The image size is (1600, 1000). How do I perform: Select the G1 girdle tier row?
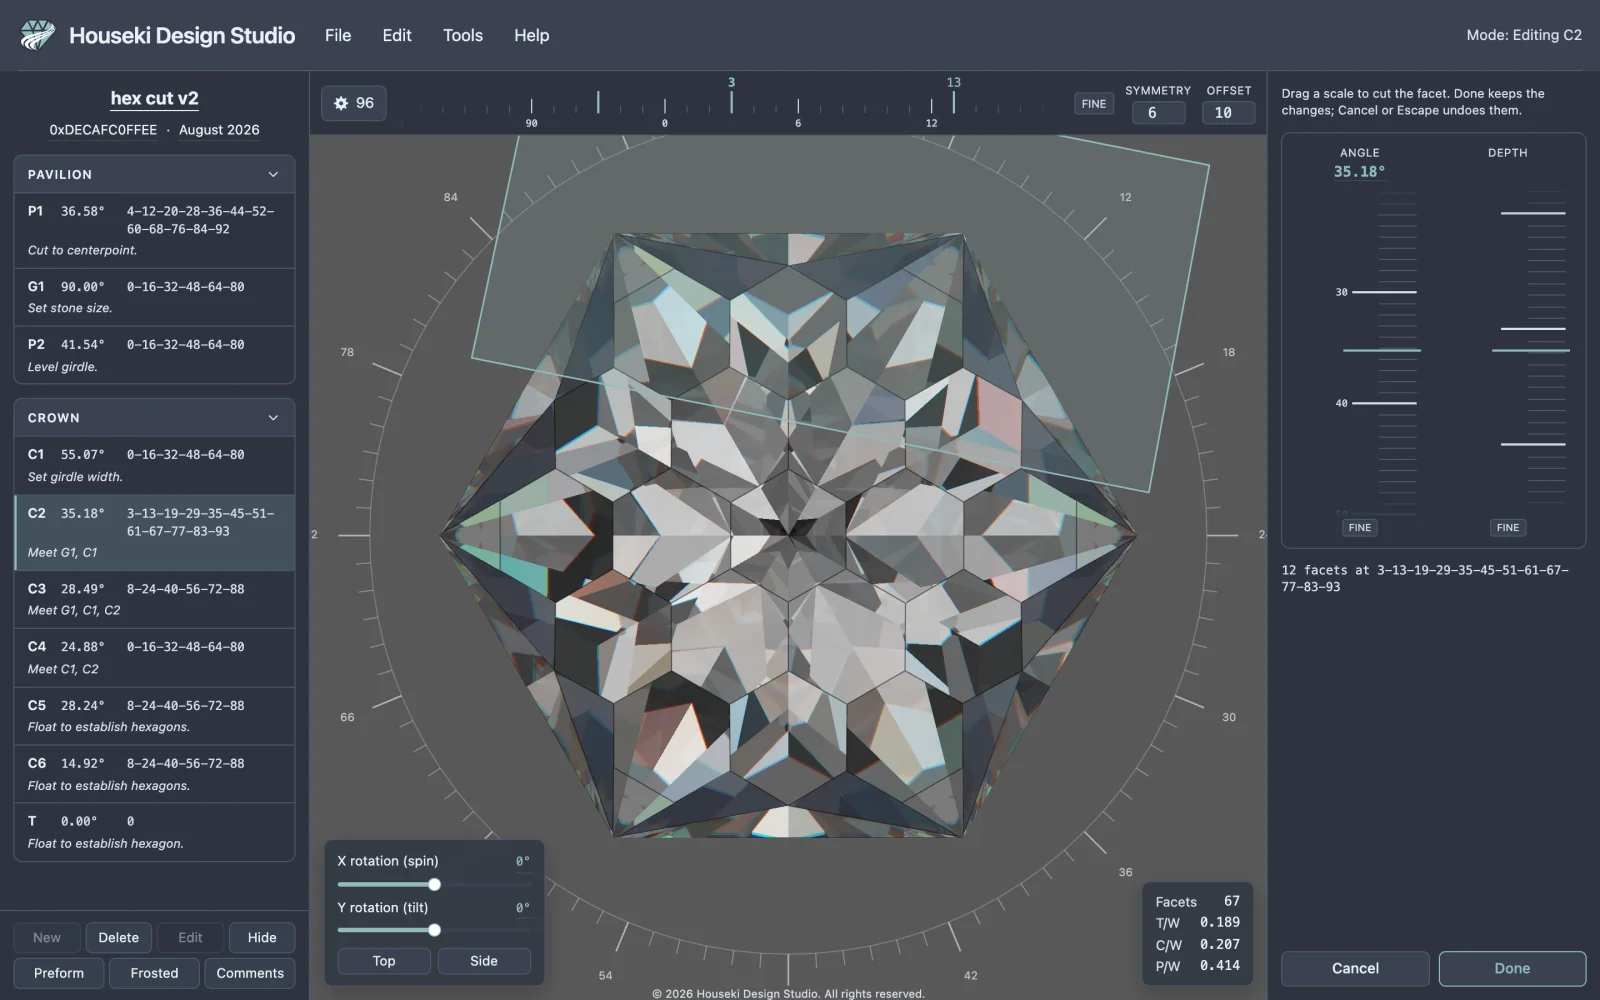click(154, 297)
